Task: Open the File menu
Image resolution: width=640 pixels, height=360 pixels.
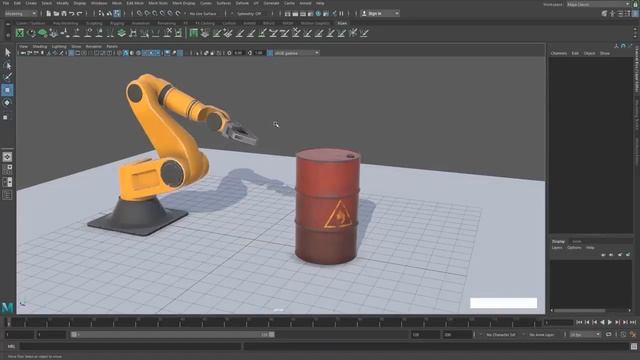Action: pos(6,3)
